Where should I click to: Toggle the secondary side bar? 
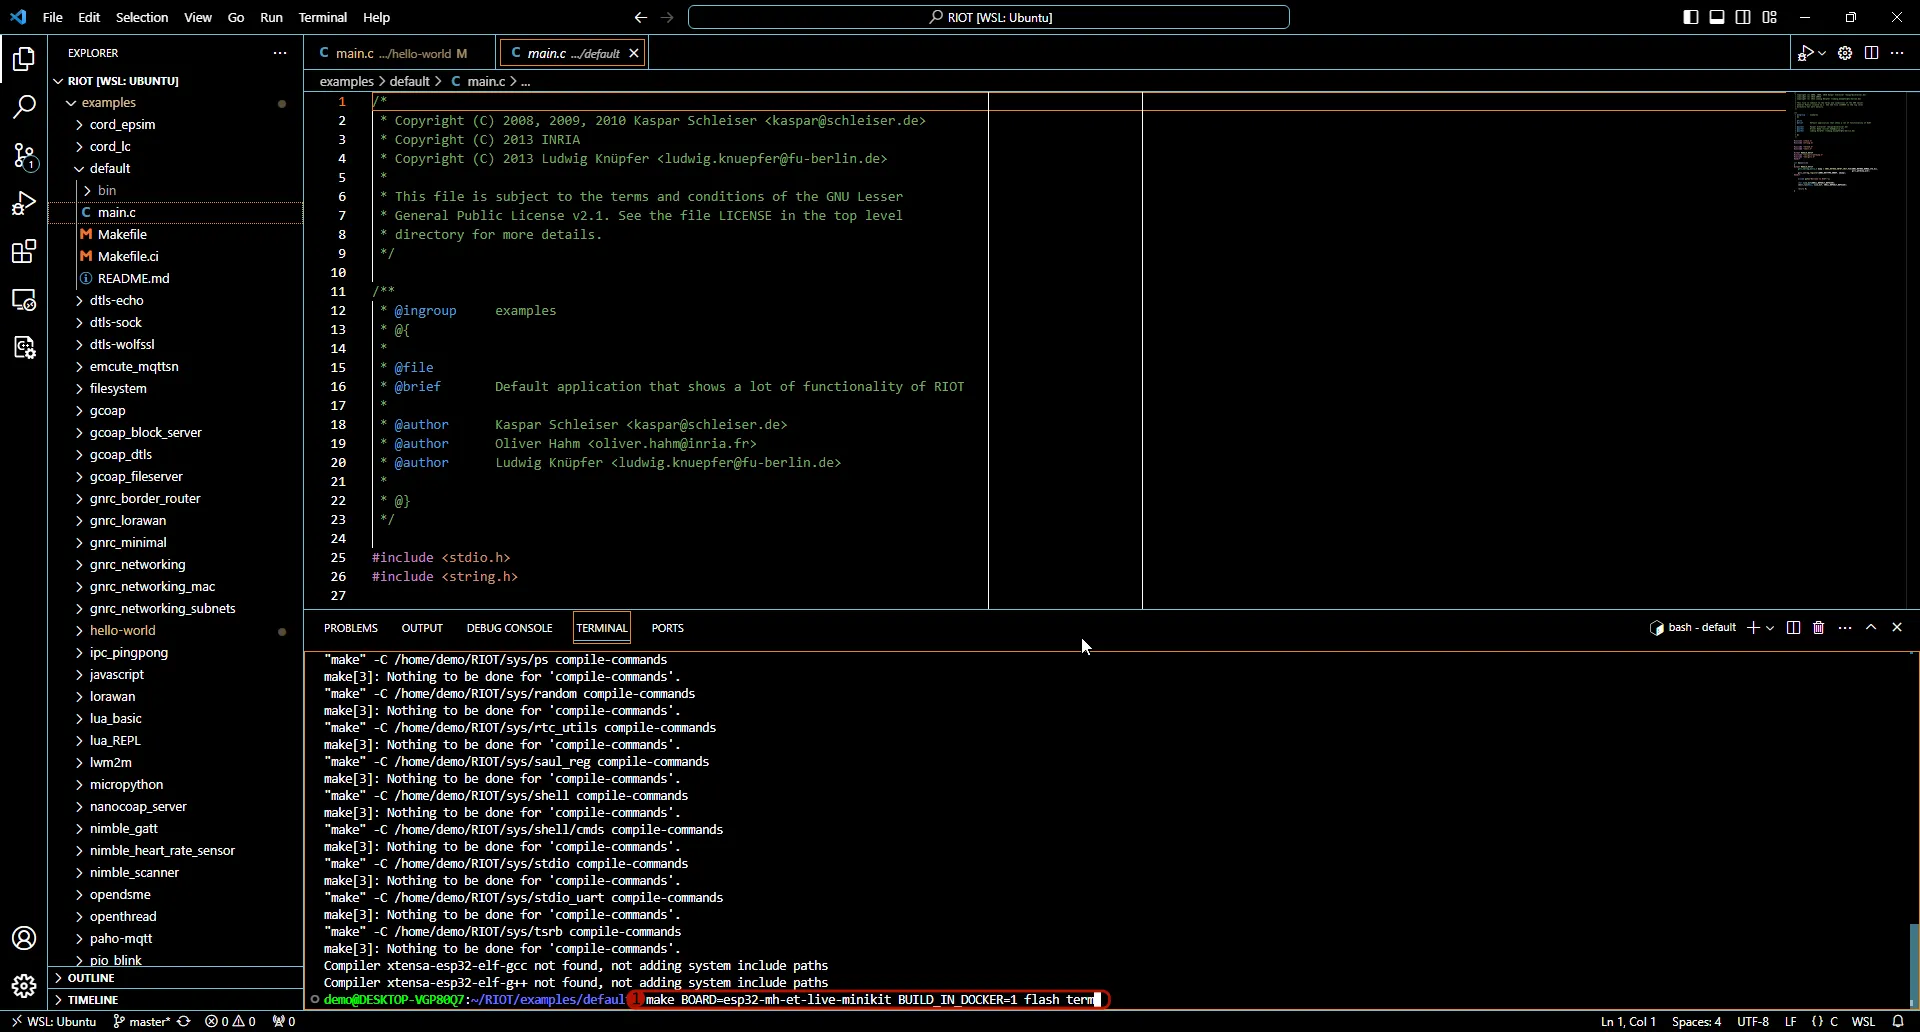[x=1744, y=17]
